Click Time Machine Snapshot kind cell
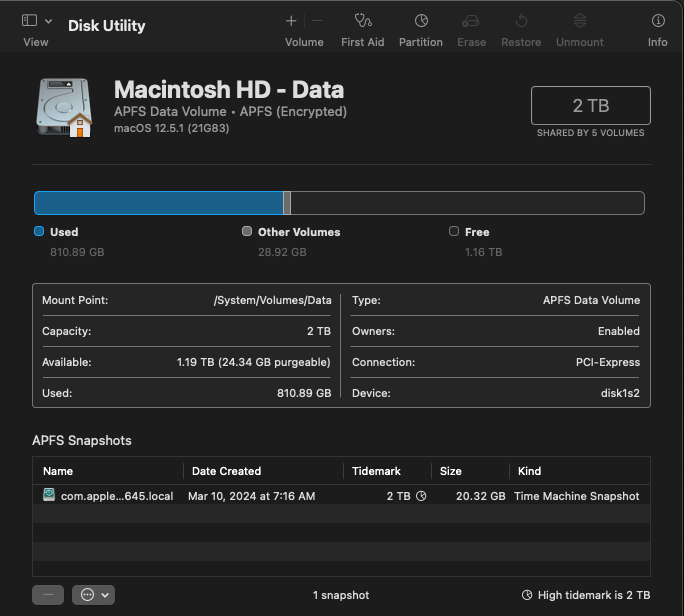 (x=576, y=496)
